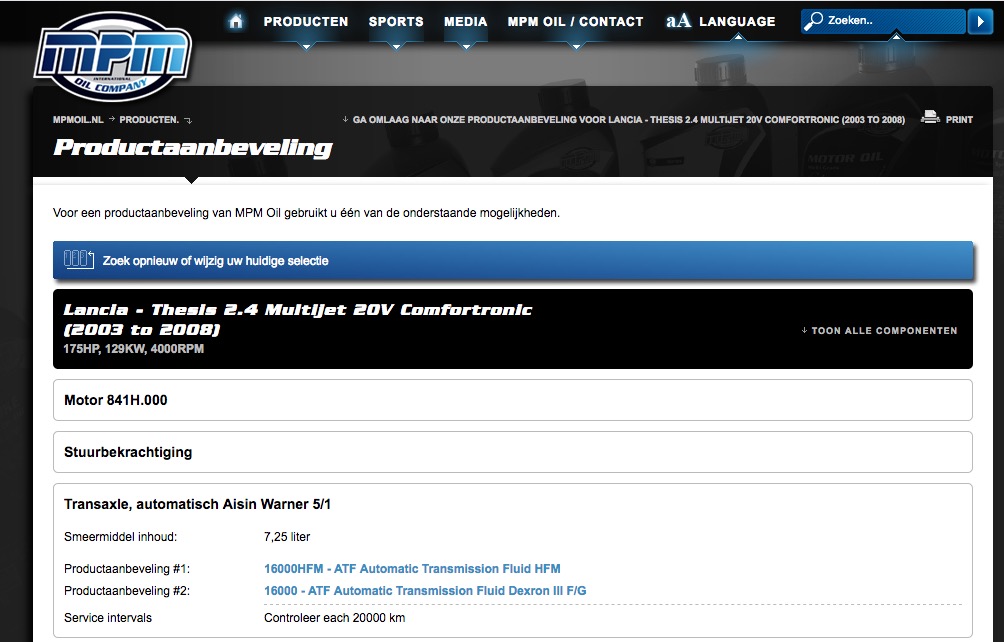Click dropdown arrow beneath MPM Oil / Contact
The height and width of the screenshot is (642, 1004).
pos(576,46)
